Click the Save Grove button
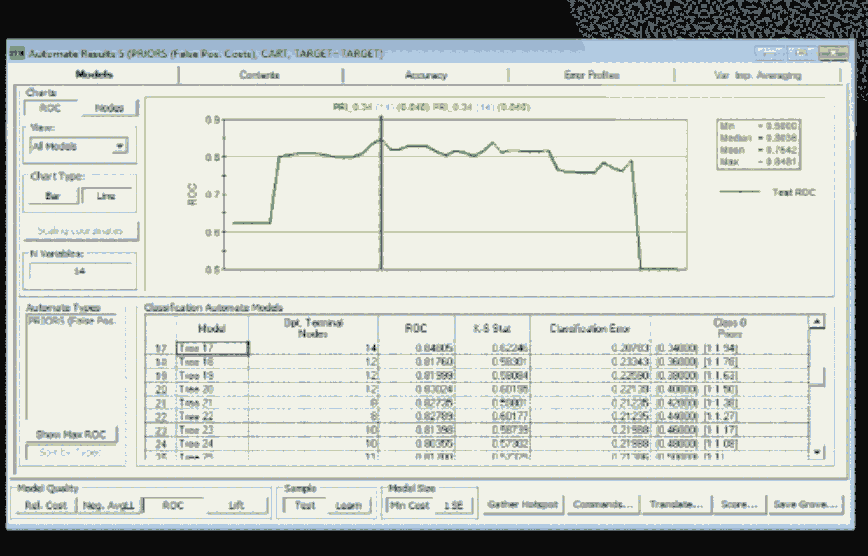The image size is (868, 556). click(x=804, y=505)
